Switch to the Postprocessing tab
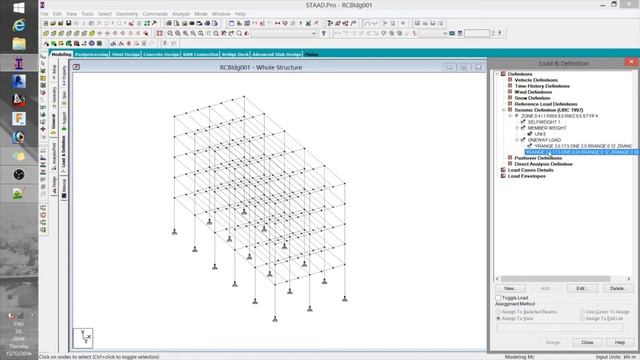This screenshot has width=640, height=360. pyautogui.click(x=91, y=54)
